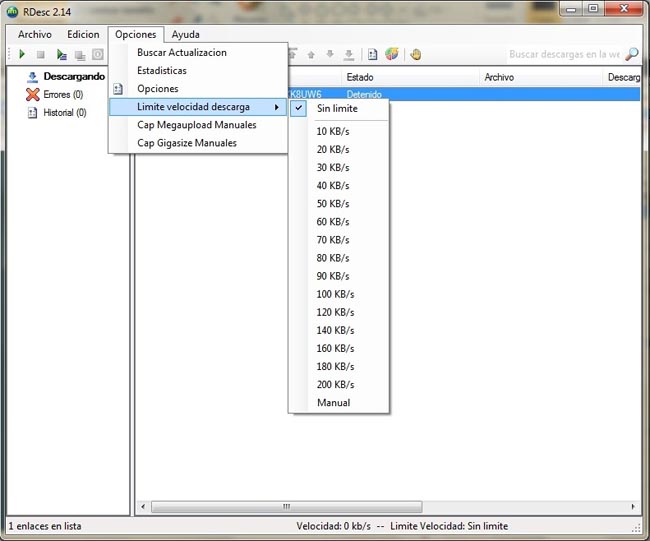Image resolution: width=650 pixels, height=541 pixels.
Task: Choose the Manual speed limit entry
Action: click(333, 403)
